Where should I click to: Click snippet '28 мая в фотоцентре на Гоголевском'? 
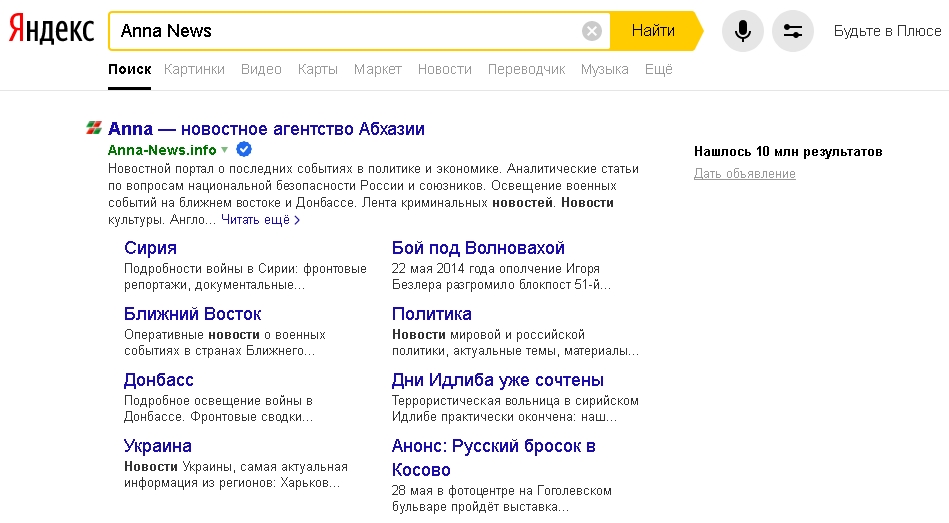[502, 498]
